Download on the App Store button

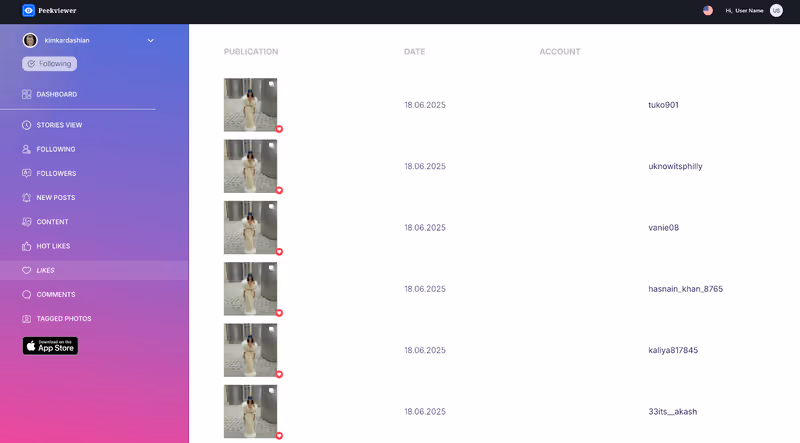point(50,346)
